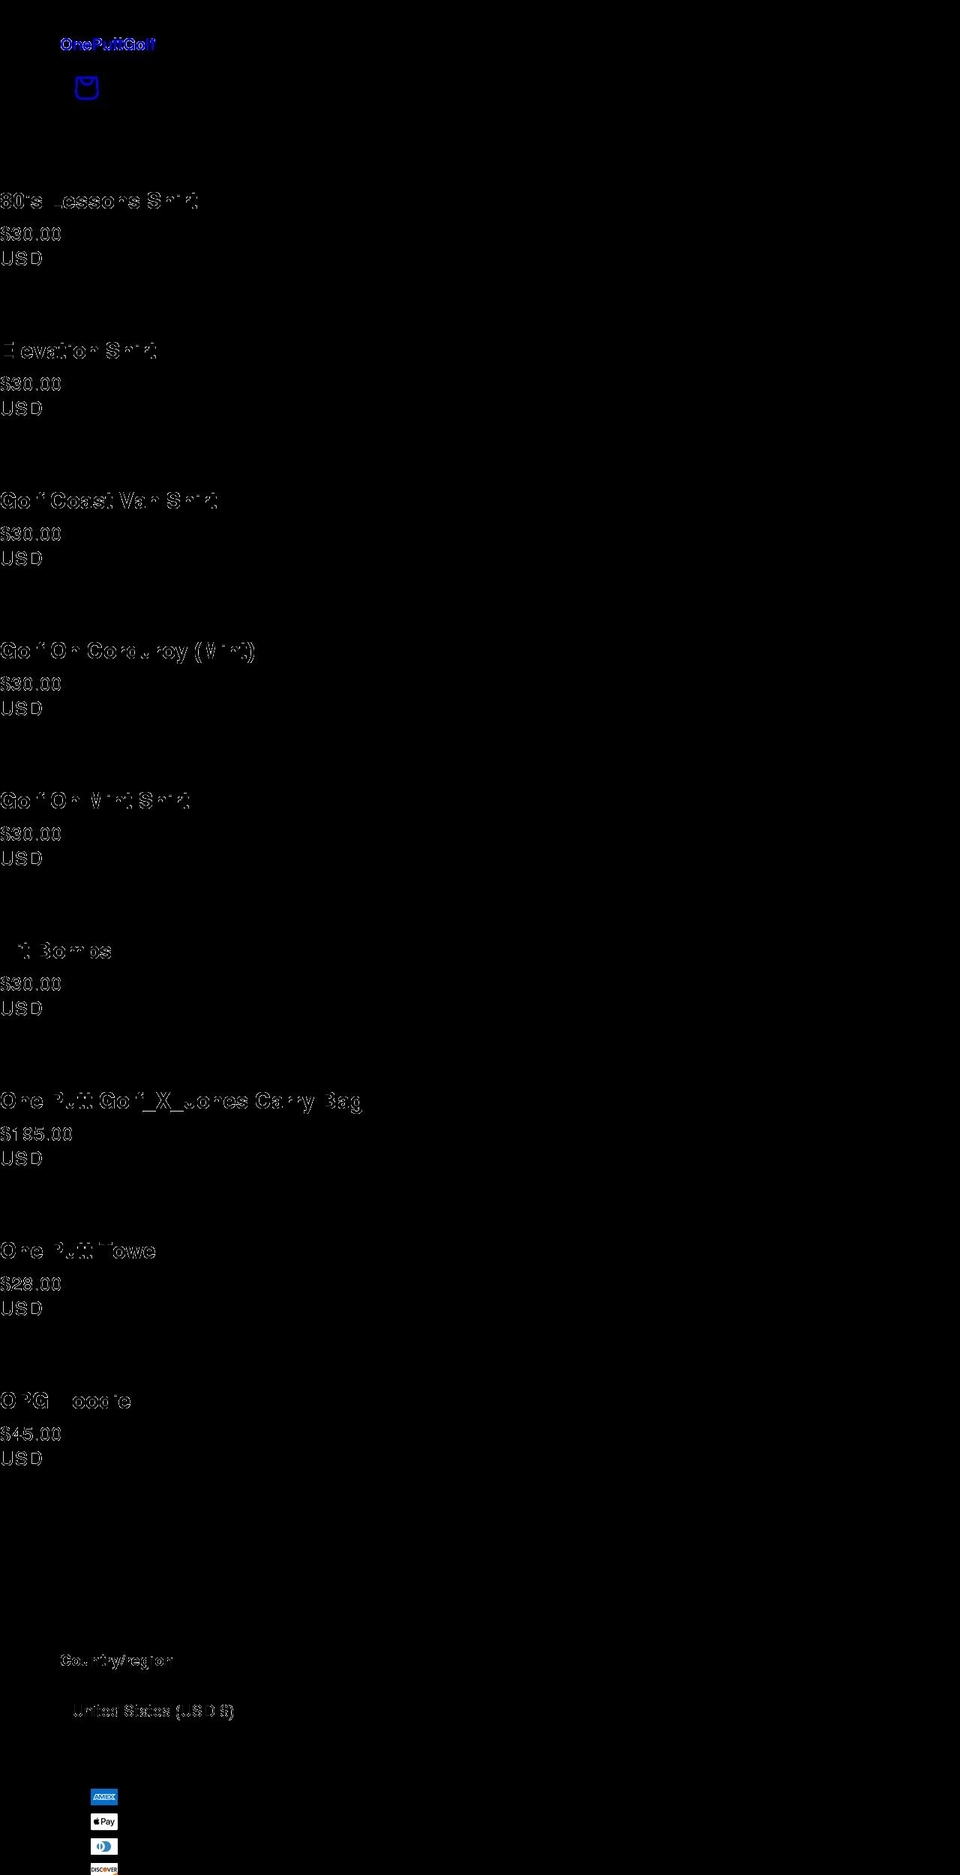Image resolution: width=960 pixels, height=1875 pixels.
Task: View the Elevation Shirt product
Action: point(78,351)
